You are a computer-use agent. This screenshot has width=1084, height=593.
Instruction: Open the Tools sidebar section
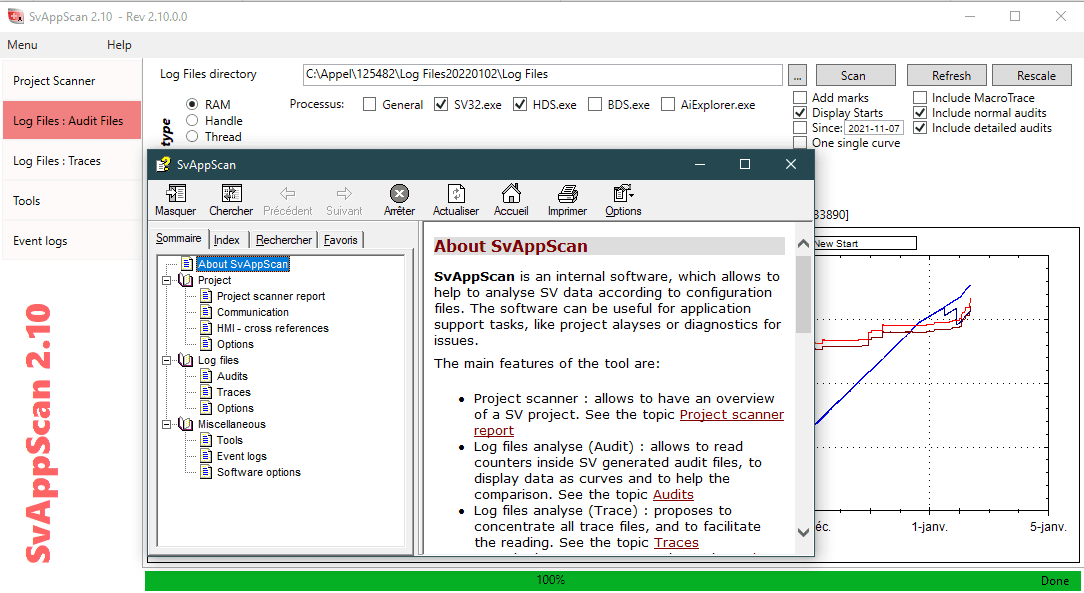(x=72, y=201)
